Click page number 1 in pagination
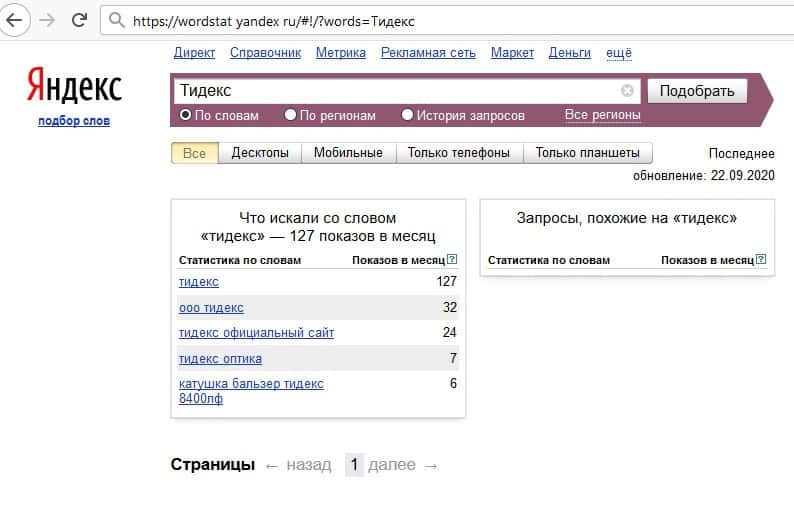 [354, 464]
